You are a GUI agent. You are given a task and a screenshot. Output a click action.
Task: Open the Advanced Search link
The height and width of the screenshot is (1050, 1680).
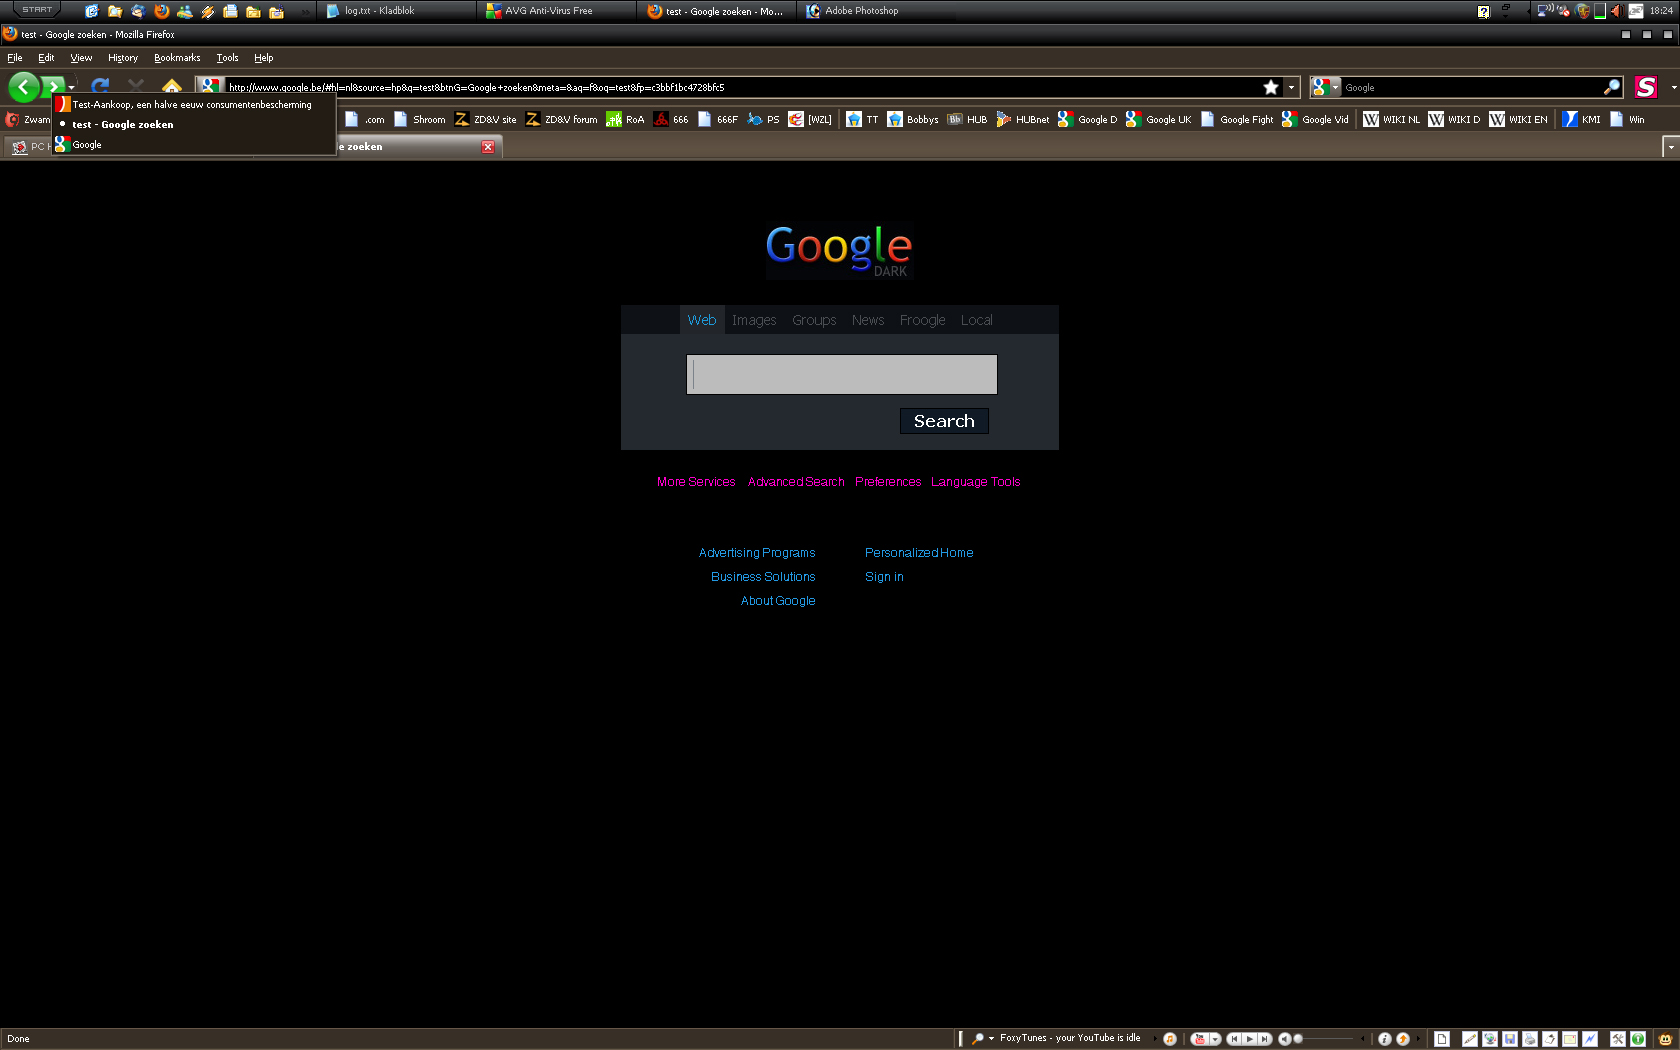796,482
